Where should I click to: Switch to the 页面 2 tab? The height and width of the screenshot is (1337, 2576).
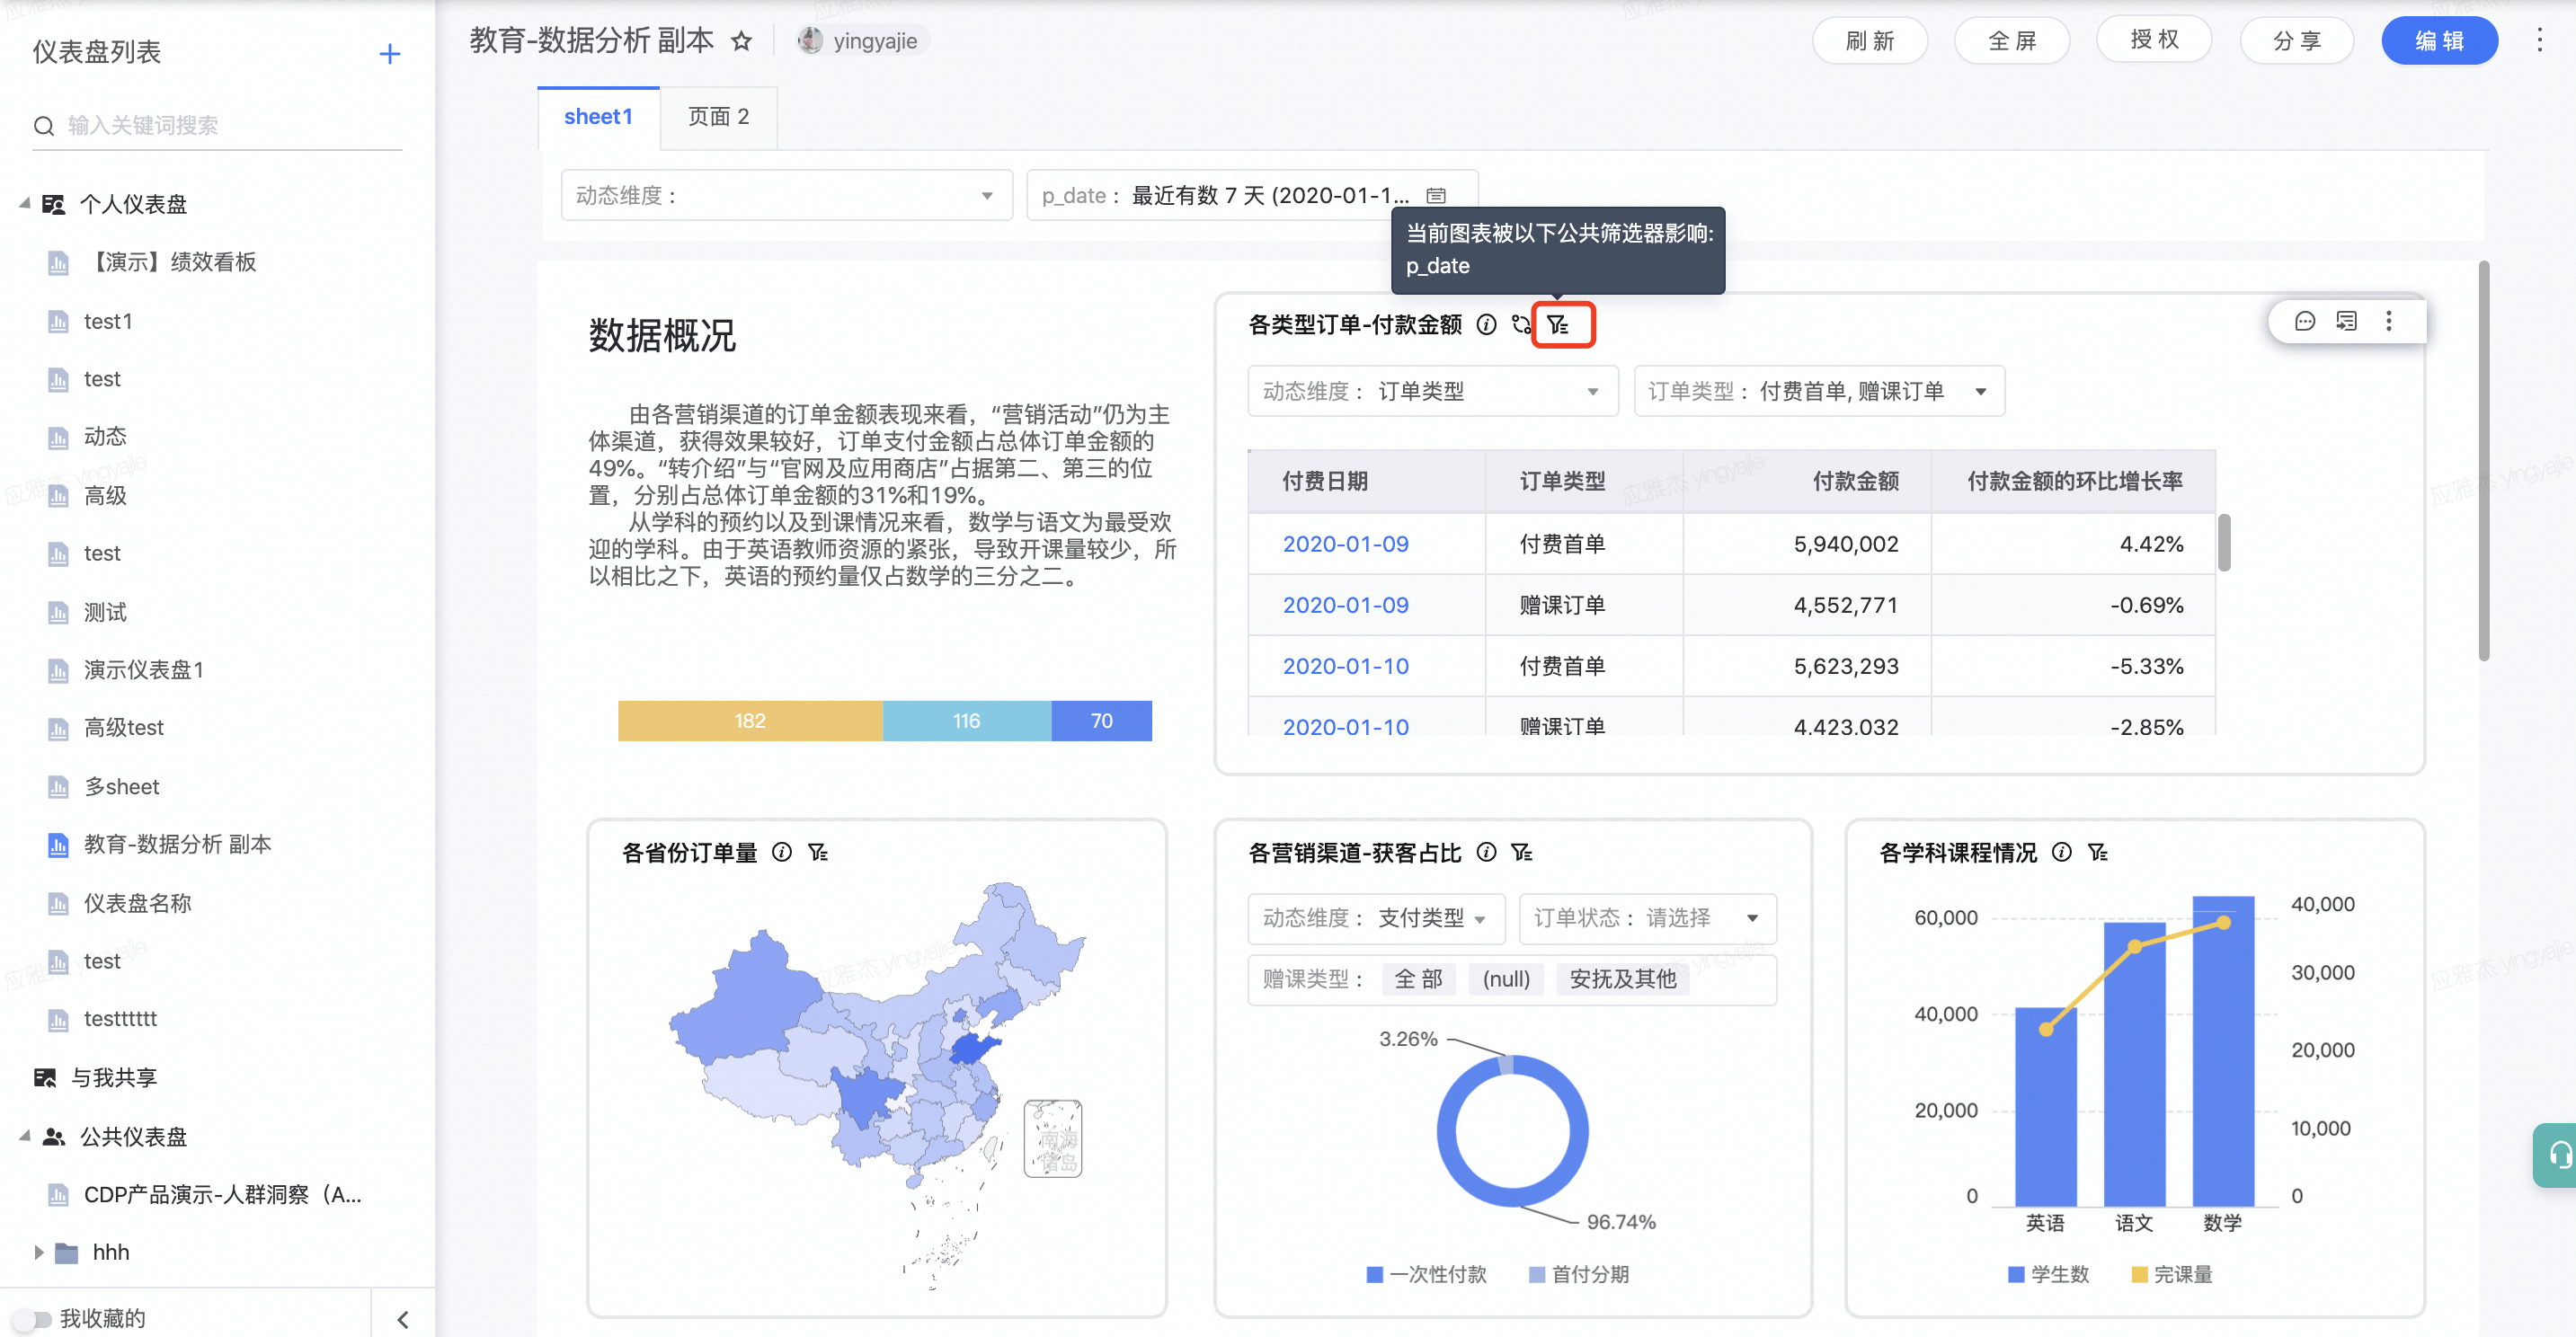(718, 117)
